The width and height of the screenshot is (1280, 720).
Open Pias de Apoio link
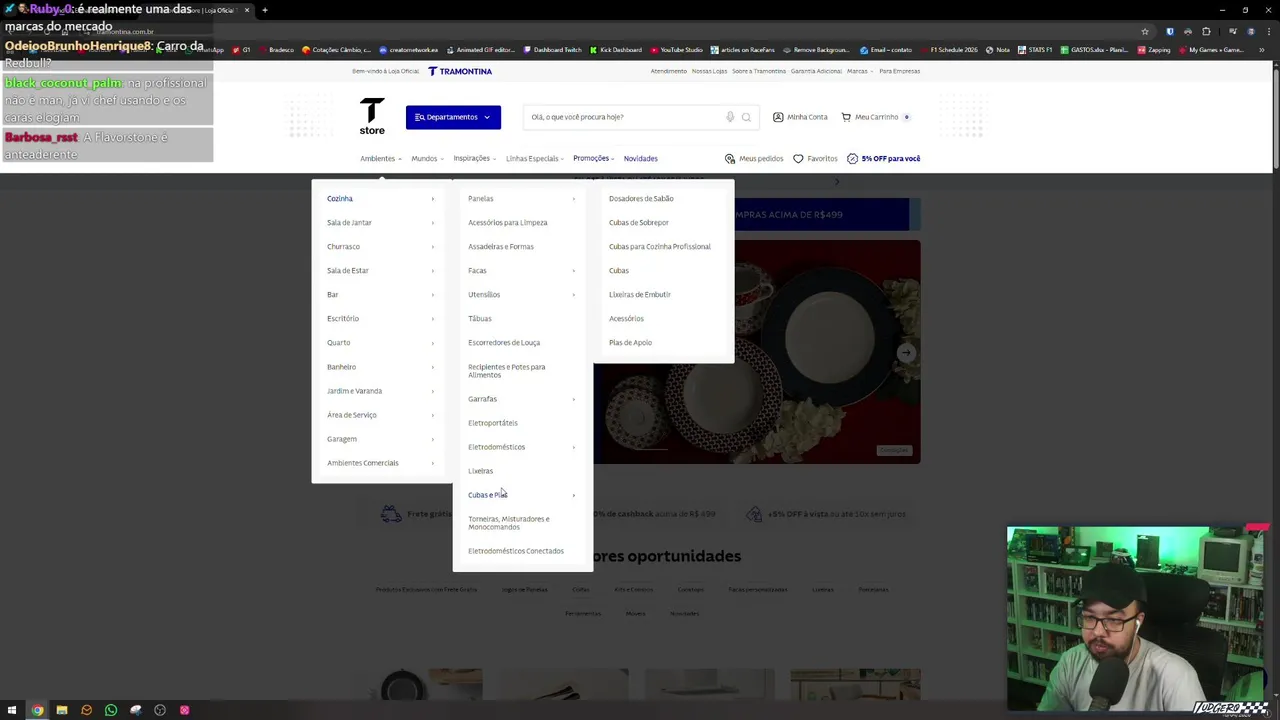click(x=630, y=342)
